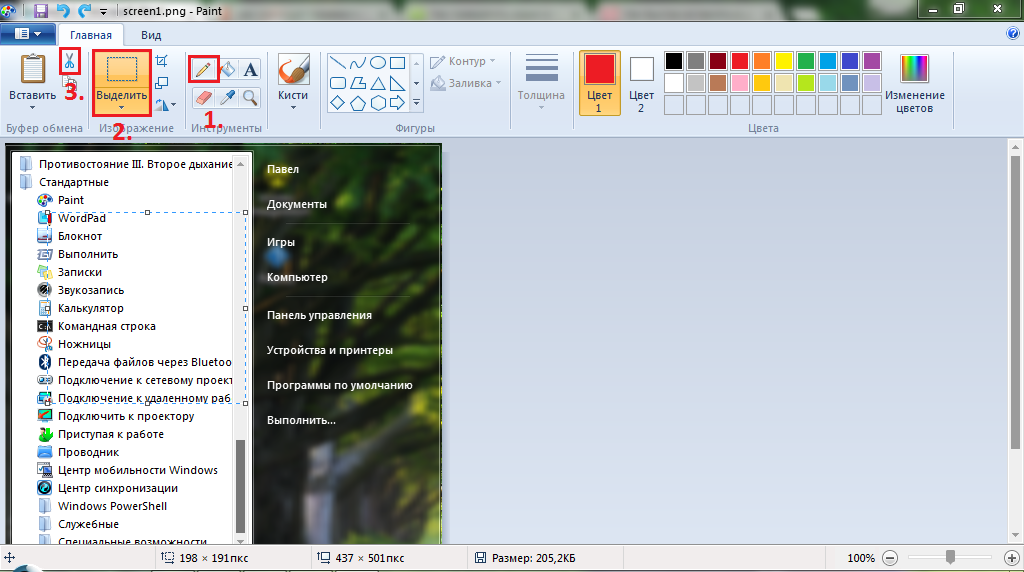Click the Save icon in the title bar
This screenshot has width=1024, height=572.
[41, 10]
